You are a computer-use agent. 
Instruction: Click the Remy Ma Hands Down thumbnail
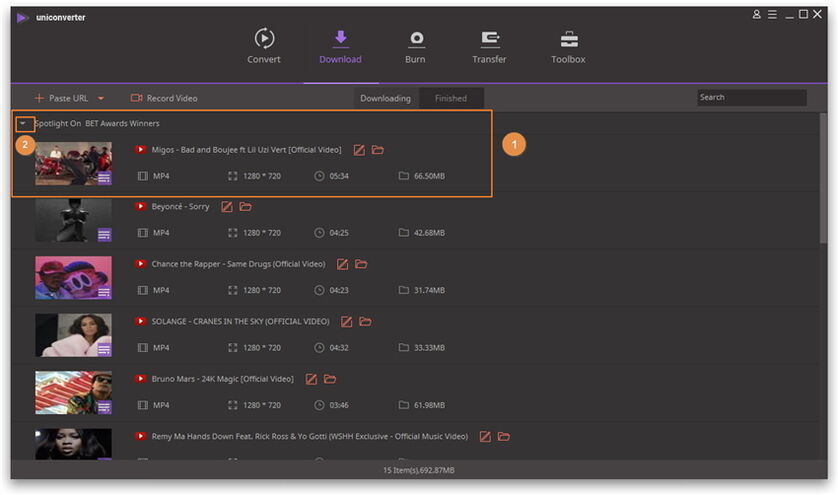click(74, 444)
